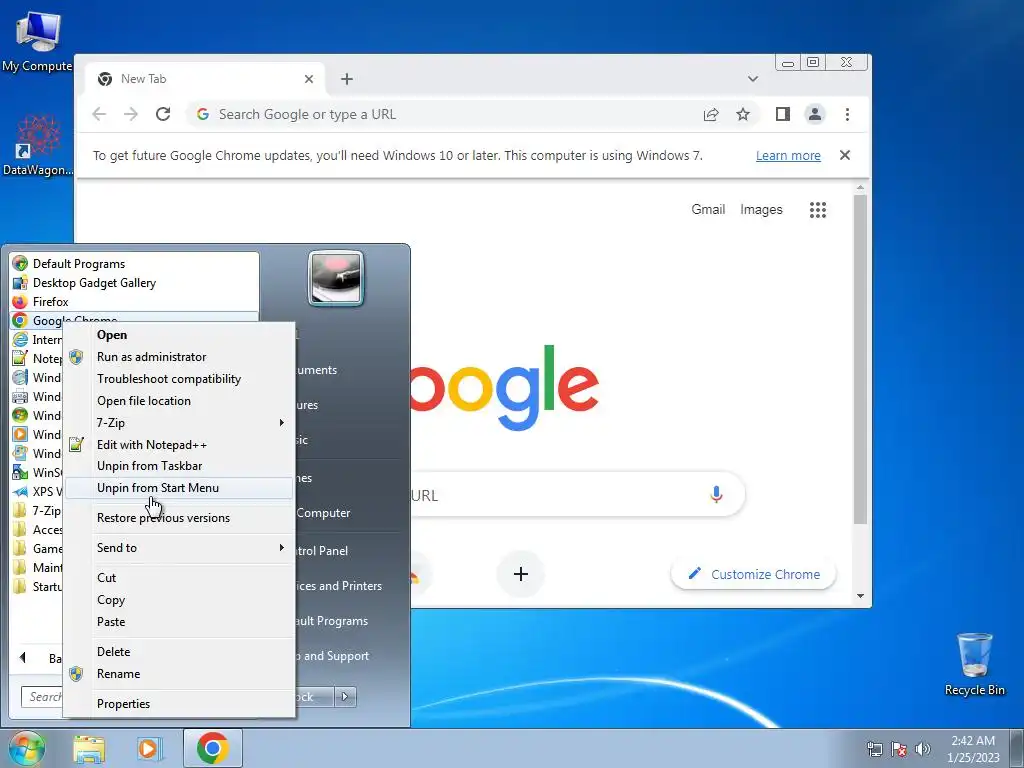Launch Firefox from Start menu
Screen dimensions: 1024x768
(x=135, y=302)
